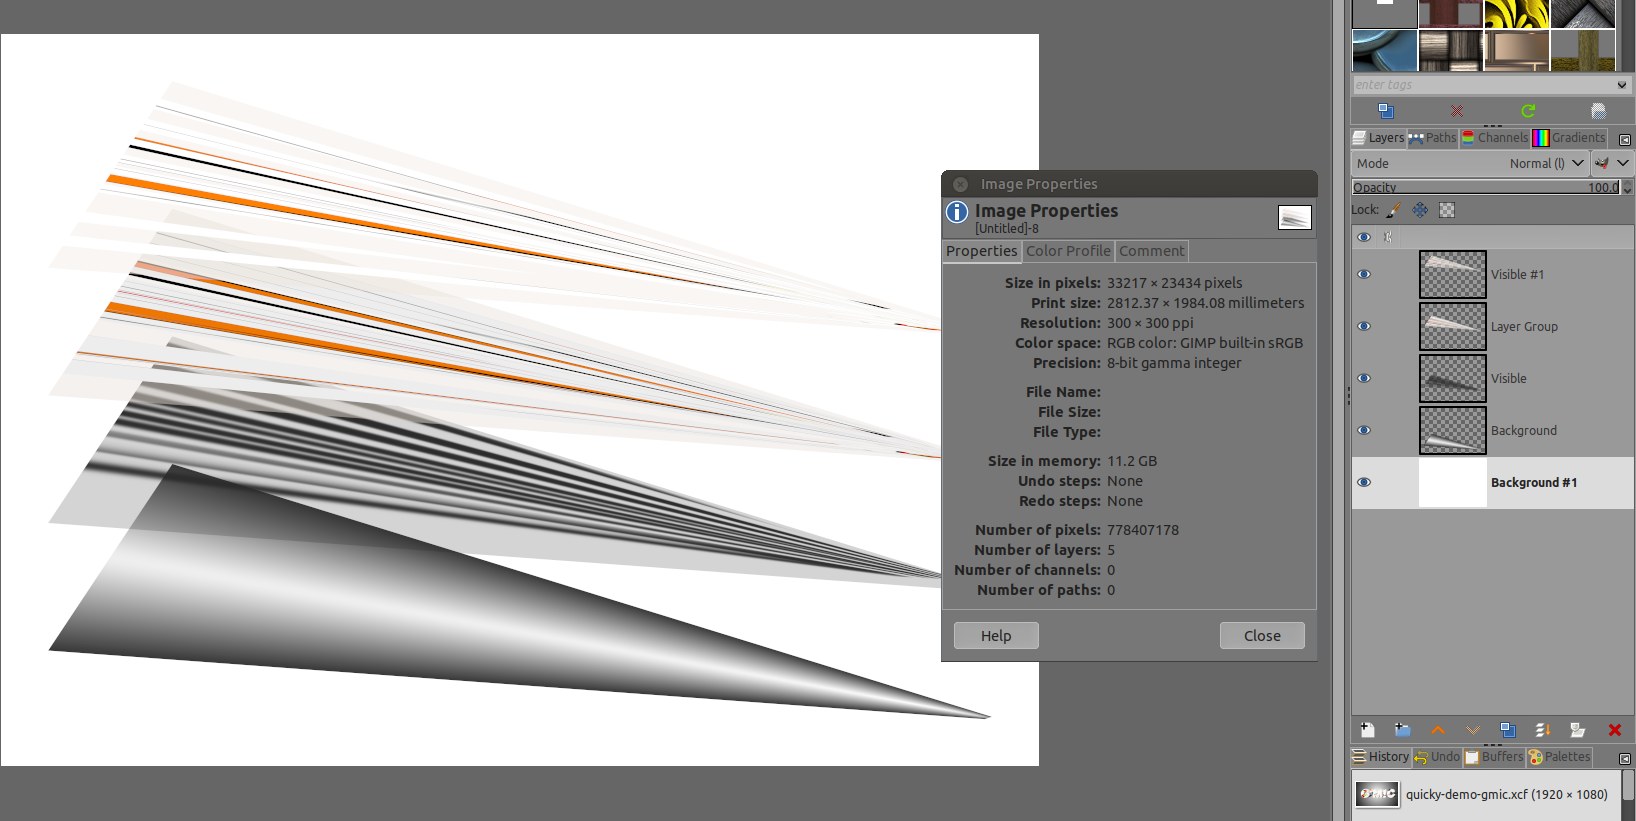Create a new layer with the bottom icon
This screenshot has height=821, width=1636.
pyautogui.click(x=1367, y=730)
